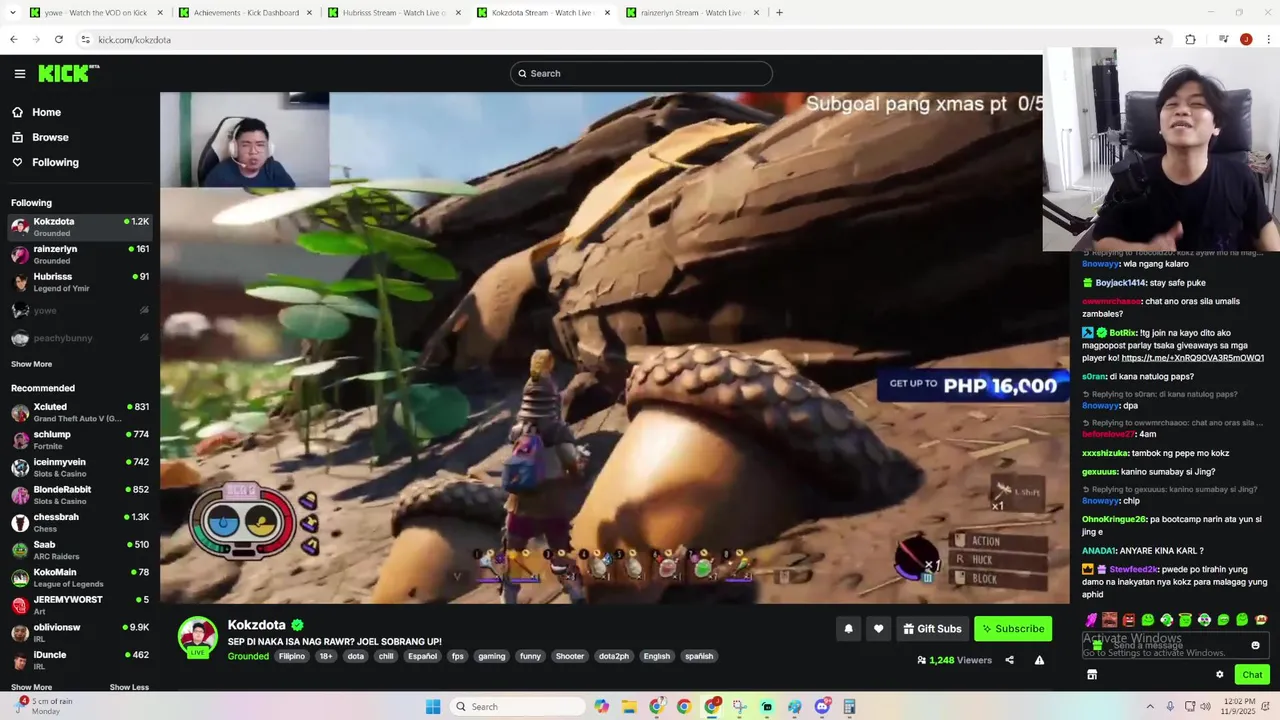Open oblivionsw recommended channel
This screenshot has height=720, width=1280.
[x=80, y=632]
